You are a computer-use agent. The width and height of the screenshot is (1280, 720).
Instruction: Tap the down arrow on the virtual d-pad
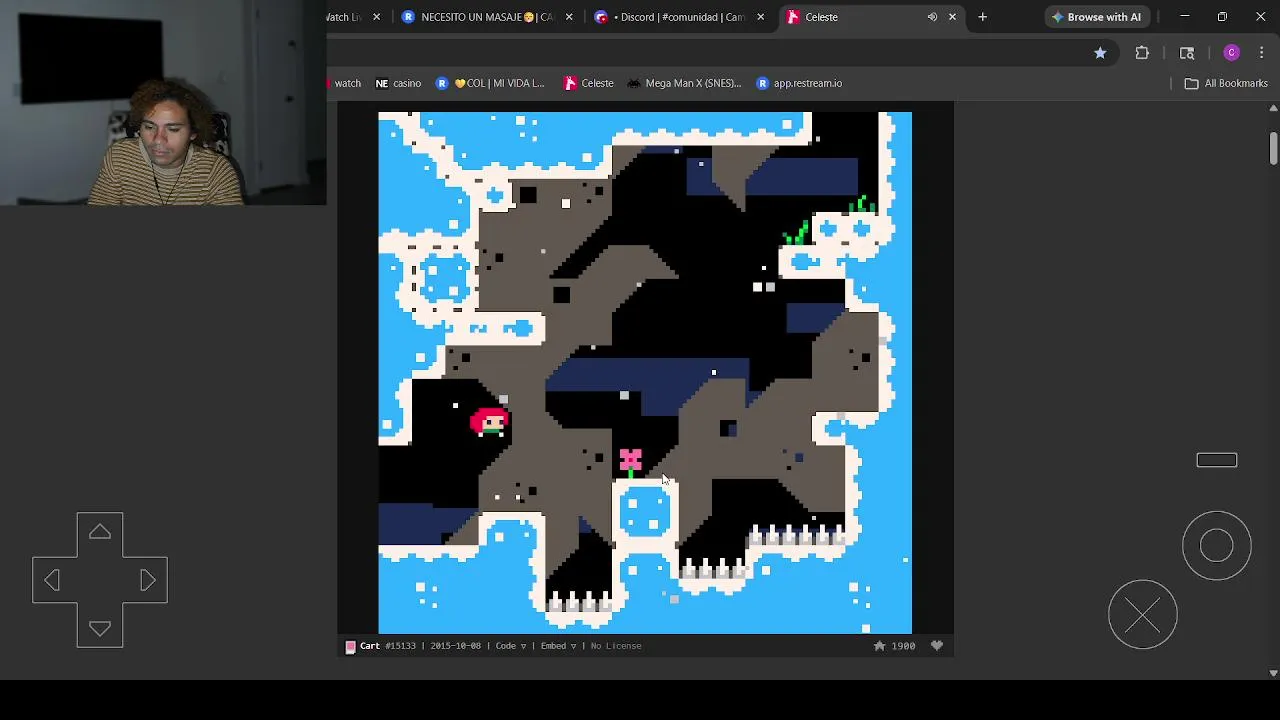(x=100, y=628)
